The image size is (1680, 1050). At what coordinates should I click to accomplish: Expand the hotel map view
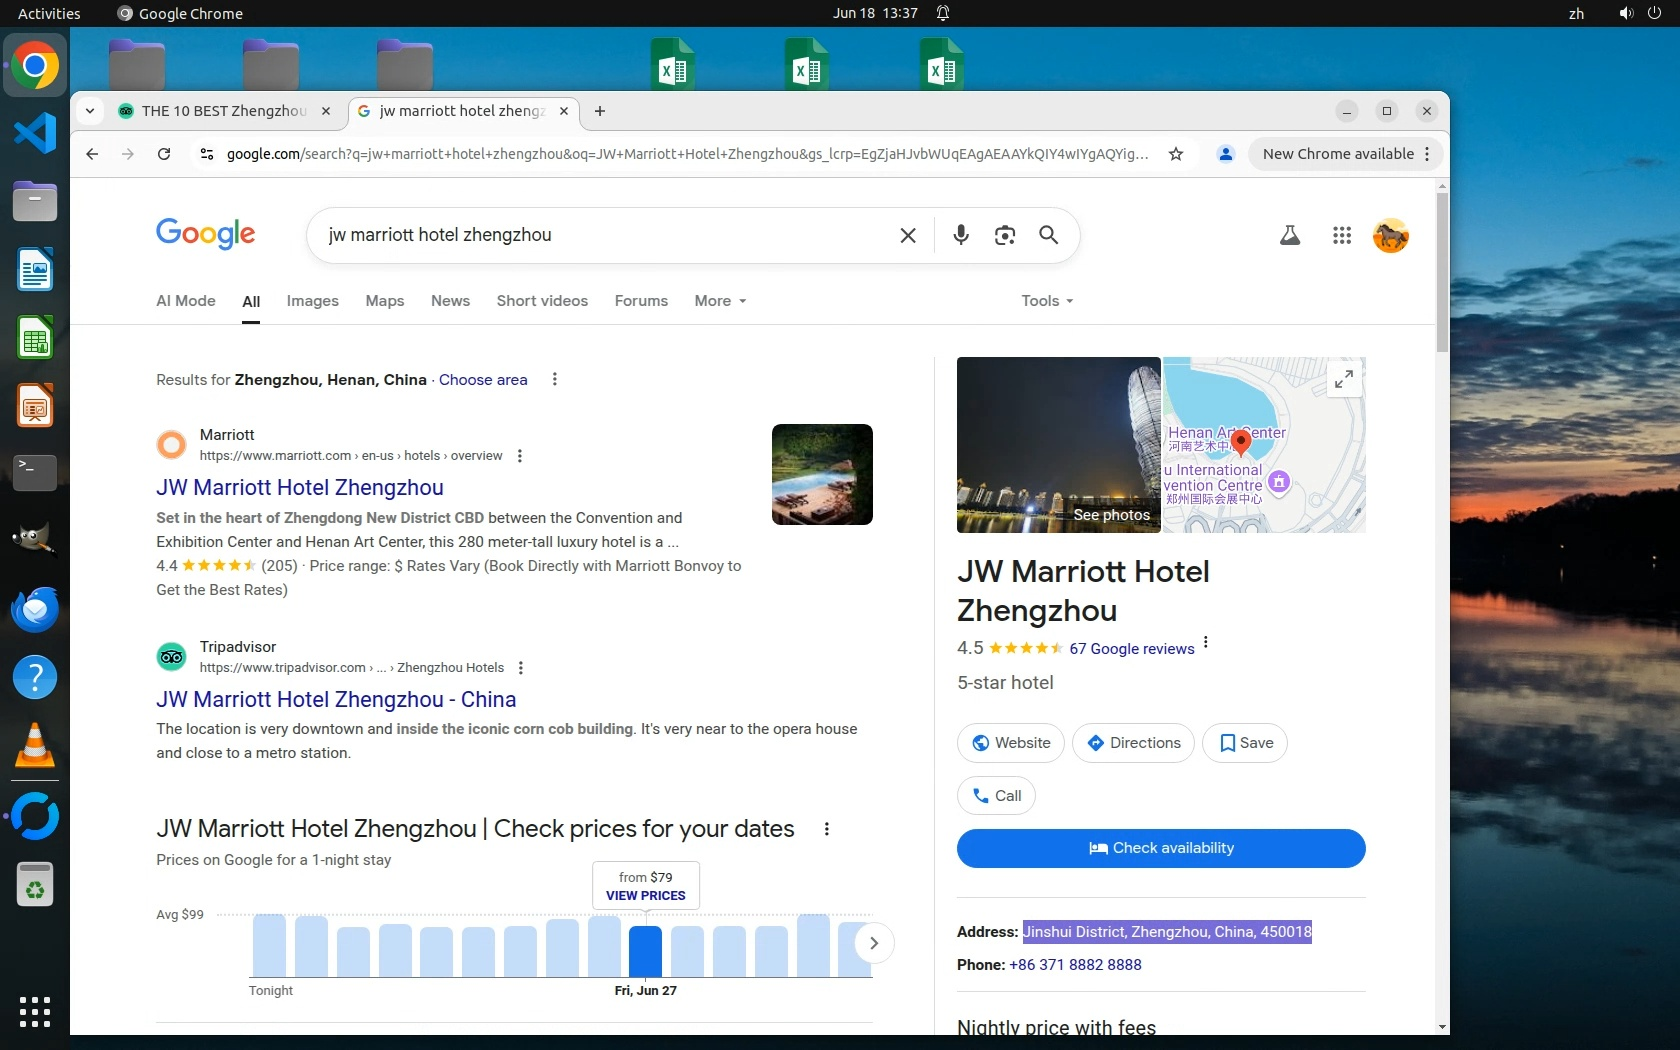click(x=1343, y=379)
